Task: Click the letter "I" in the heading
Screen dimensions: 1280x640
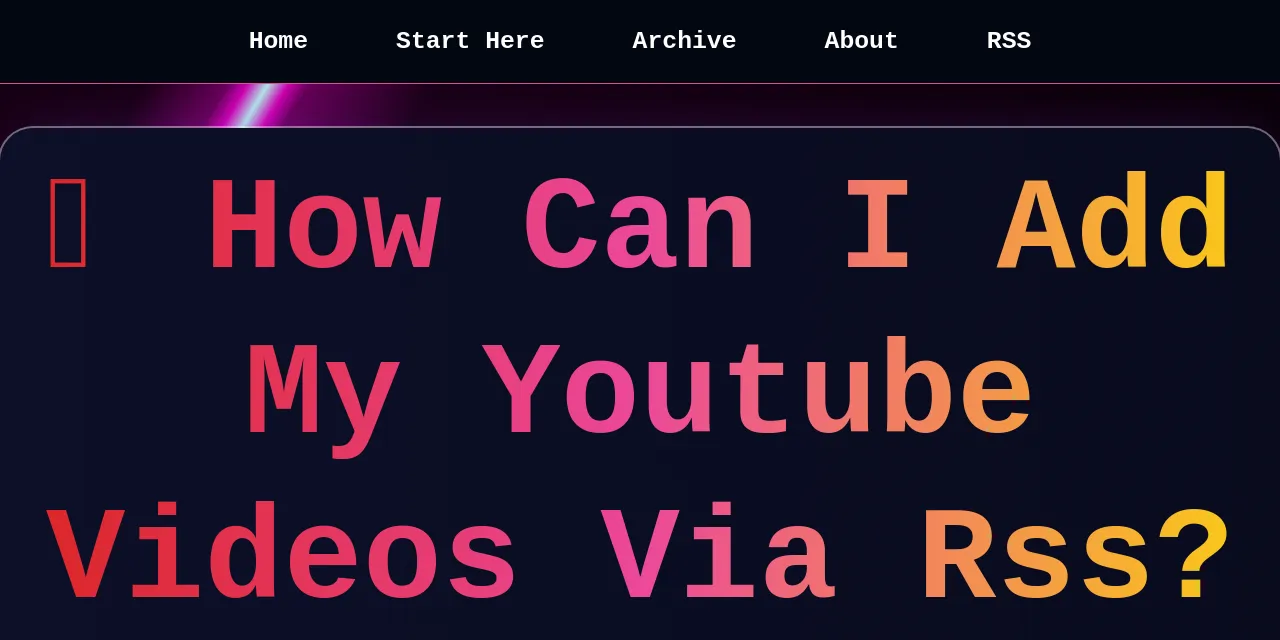Action: [x=877, y=227]
